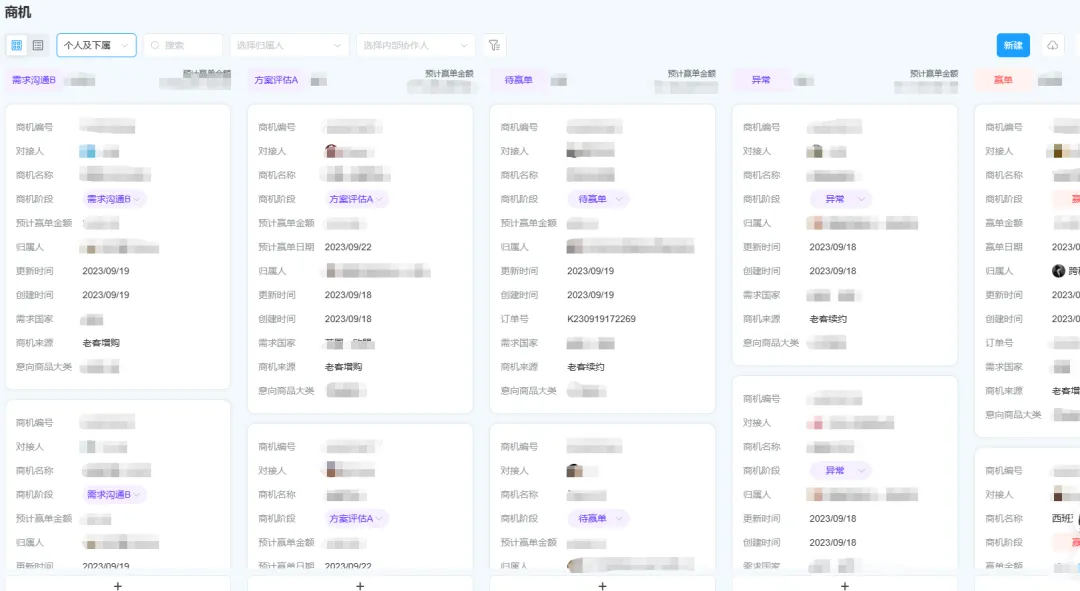Open the 个人及下属 scope dropdown

click(96, 45)
